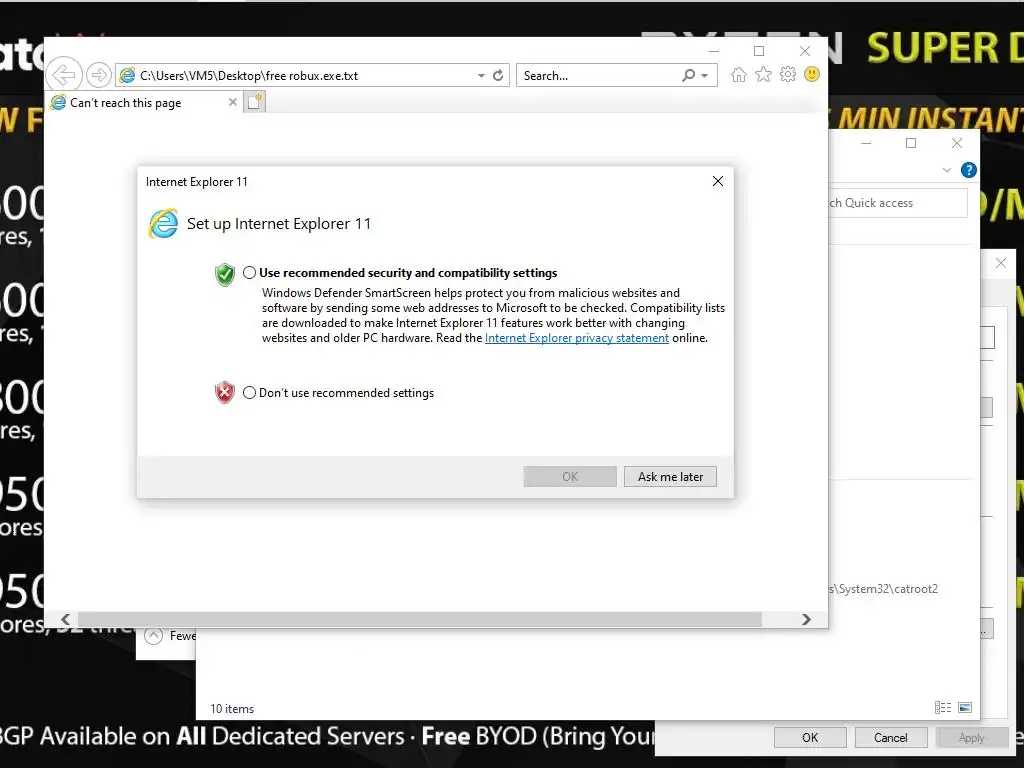Image resolution: width=1024 pixels, height=768 pixels.
Task: Click the Internet Explorer logo in dialog
Action: 163,224
